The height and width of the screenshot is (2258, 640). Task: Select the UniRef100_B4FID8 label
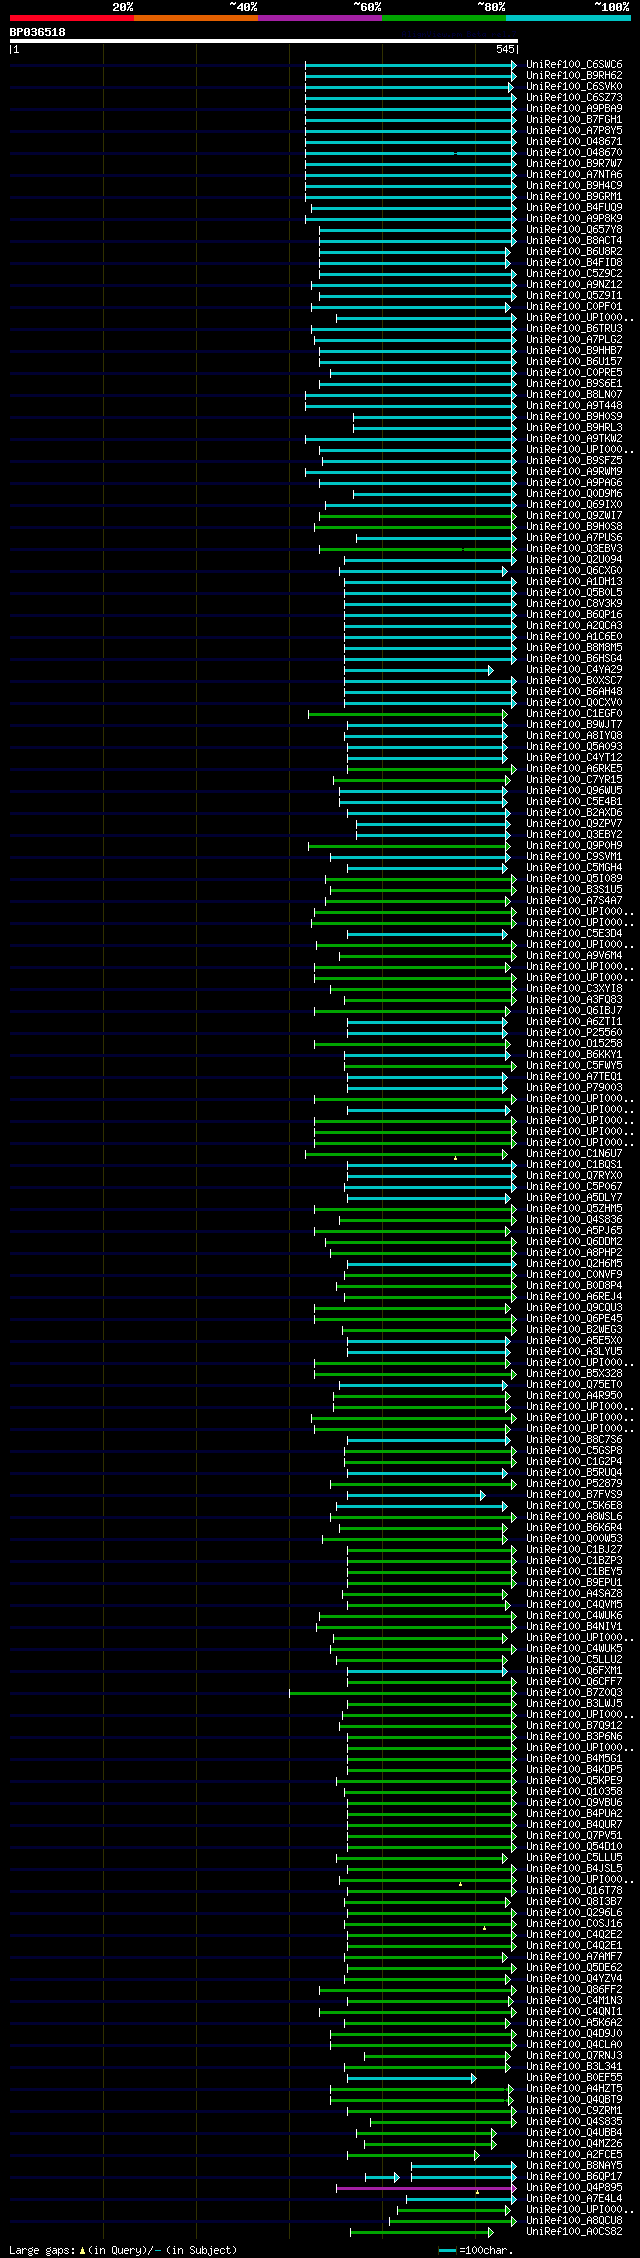574,263
